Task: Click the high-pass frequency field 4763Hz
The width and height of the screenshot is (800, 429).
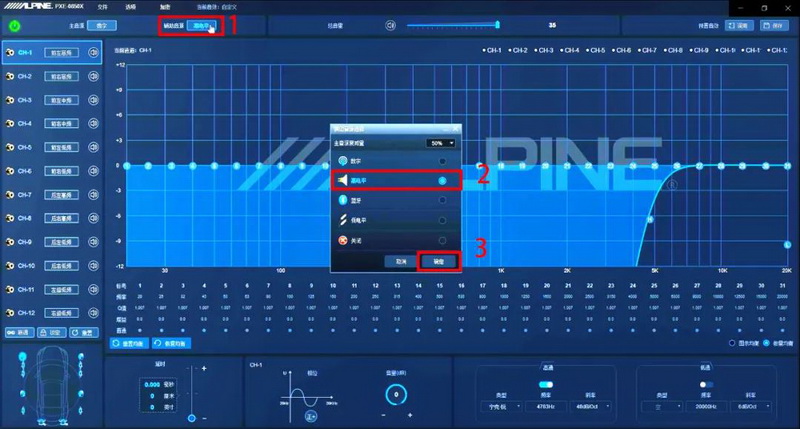Action: click(546, 407)
